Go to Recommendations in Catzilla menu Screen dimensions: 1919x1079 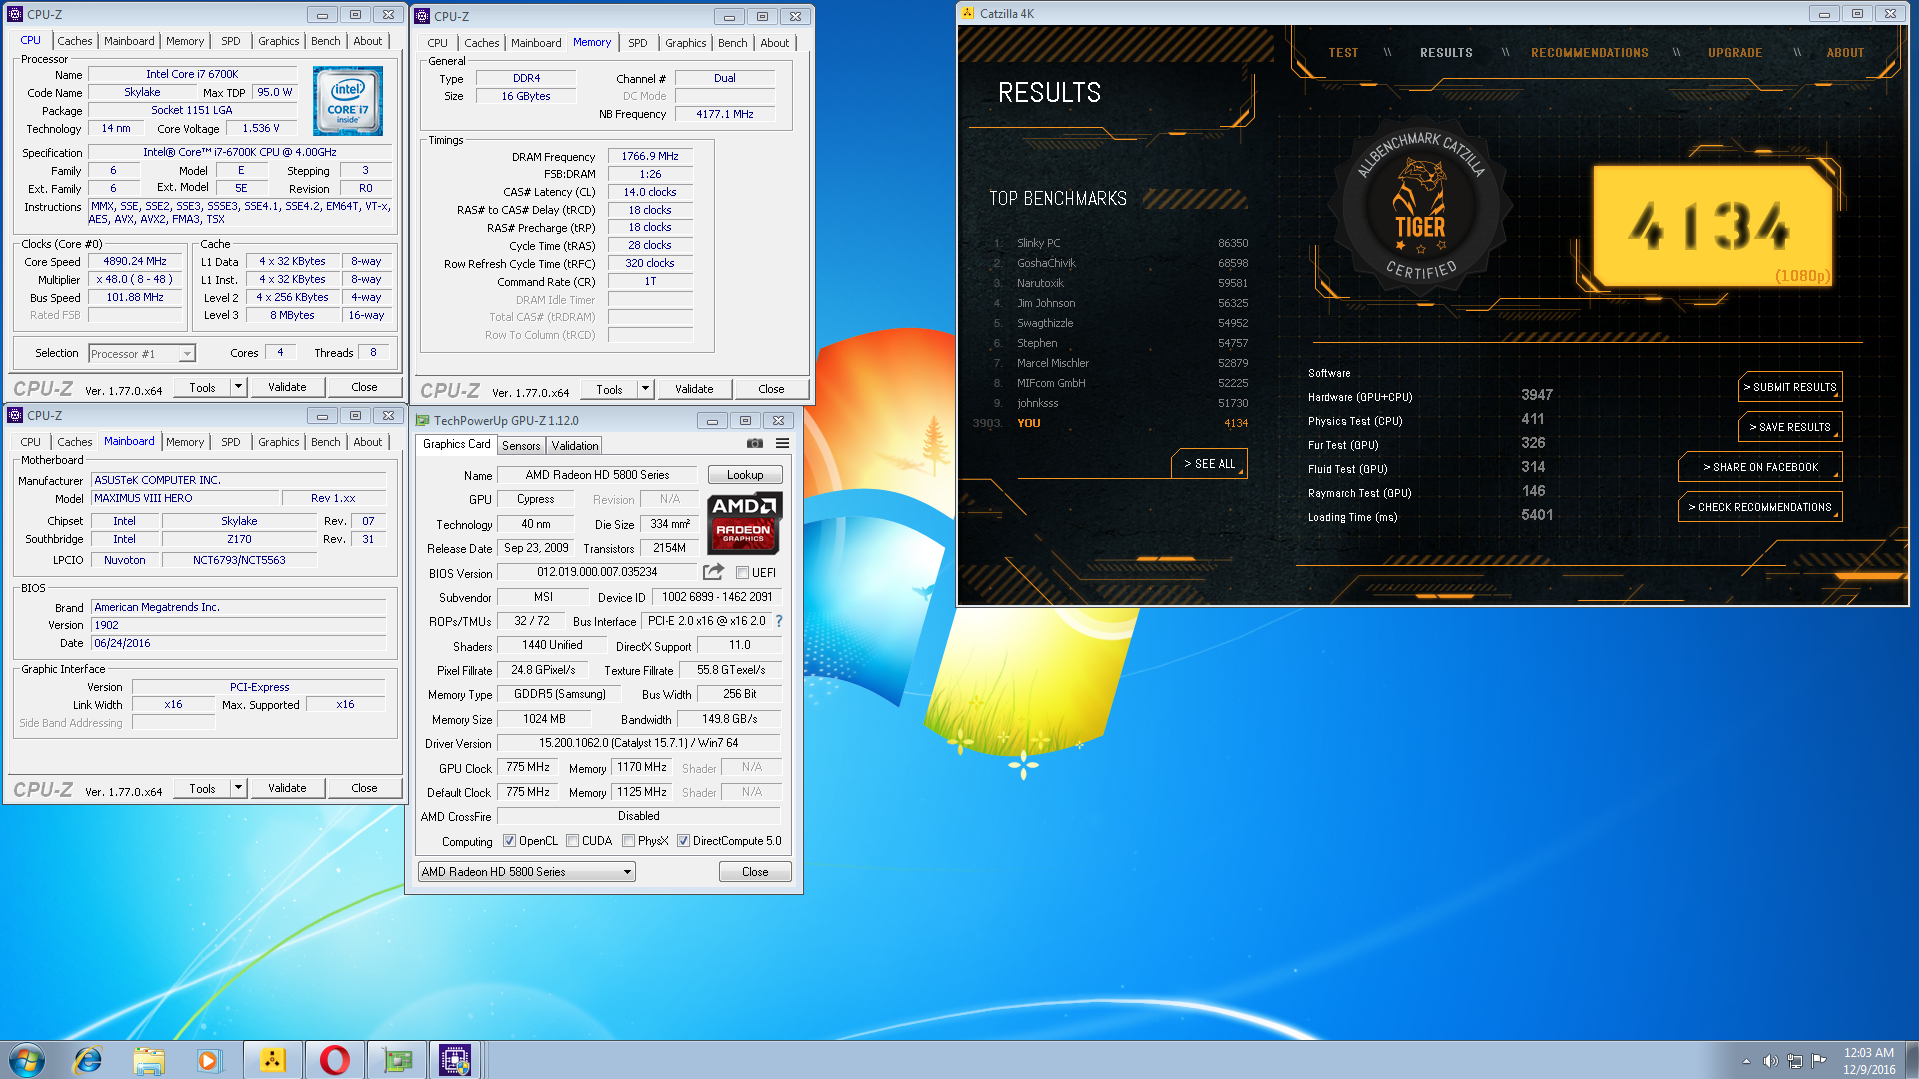(1589, 53)
